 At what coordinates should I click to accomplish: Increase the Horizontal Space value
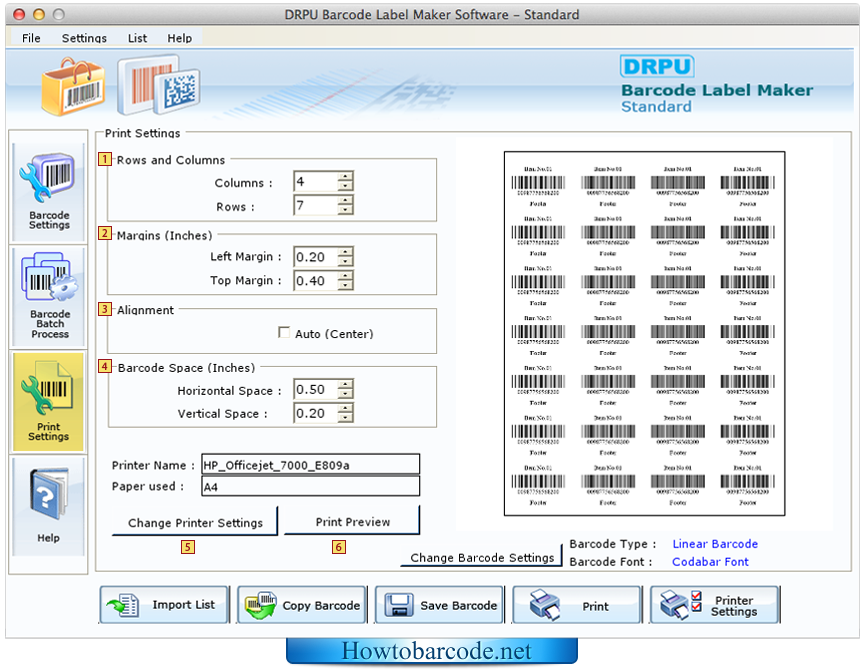[345, 384]
